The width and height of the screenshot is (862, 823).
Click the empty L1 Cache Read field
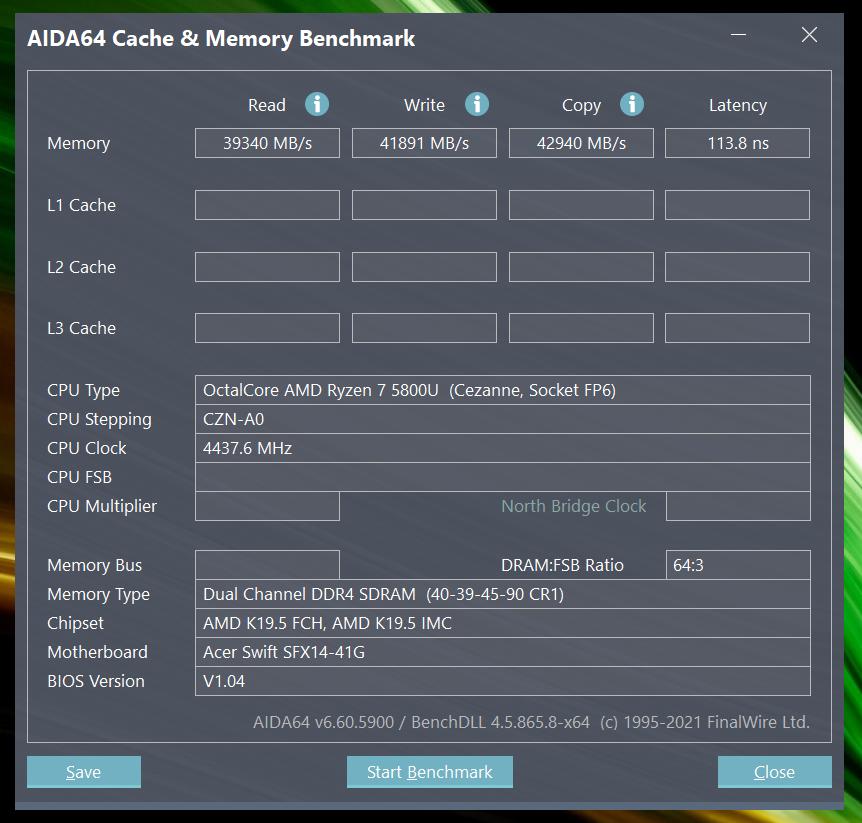click(267, 204)
